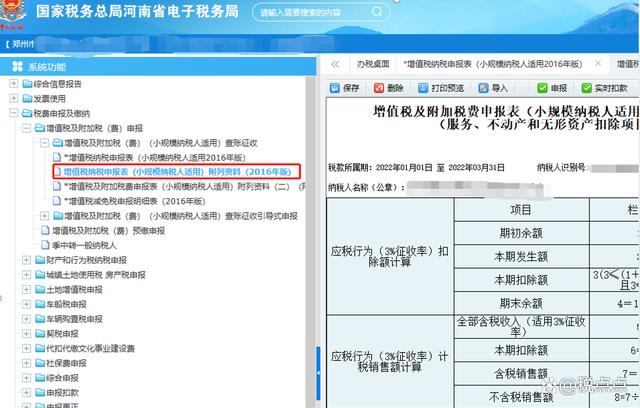Expand the 车船税申报 node
640x408 pixels.
pos(26,304)
